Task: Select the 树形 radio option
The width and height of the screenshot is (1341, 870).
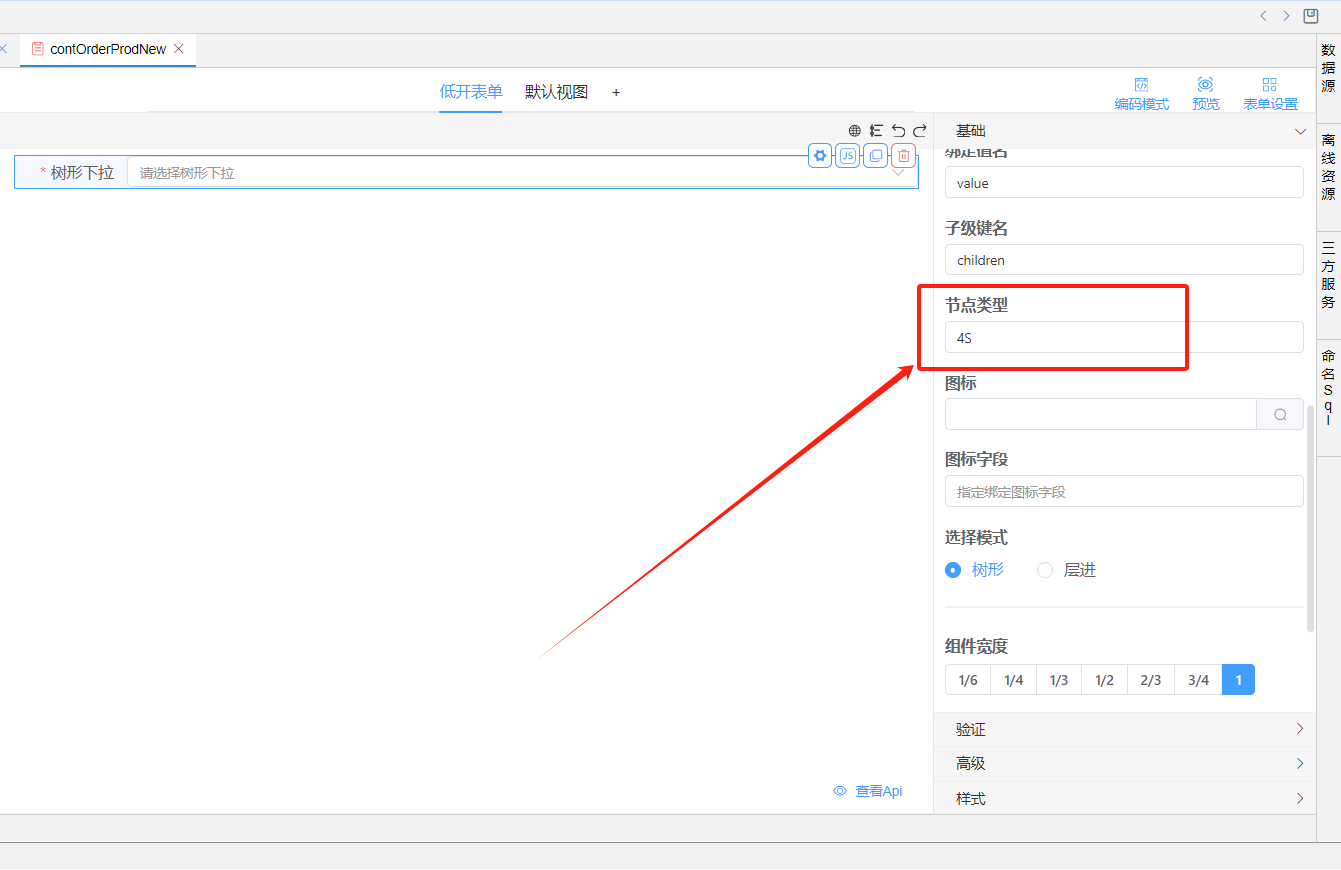Action: pos(953,570)
